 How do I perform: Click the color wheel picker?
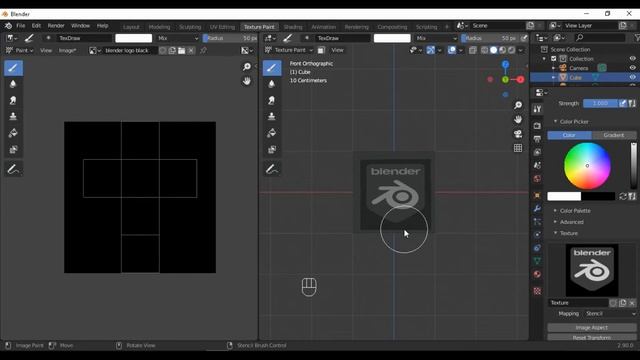pos(587,166)
